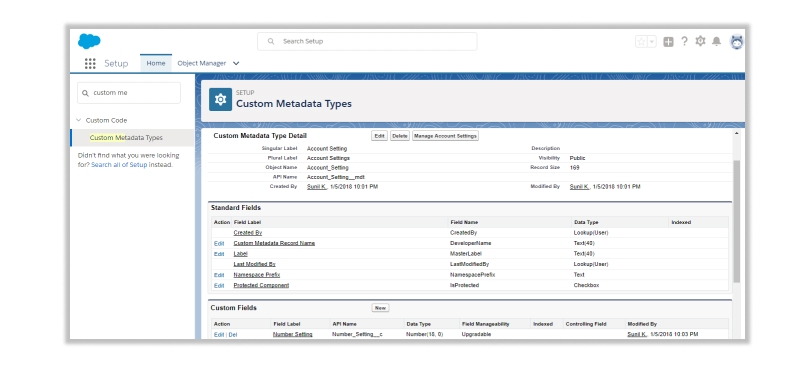Viewport: 800px width, 369px height.
Task: Open the help question mark icon
Action: click(684, 41)
